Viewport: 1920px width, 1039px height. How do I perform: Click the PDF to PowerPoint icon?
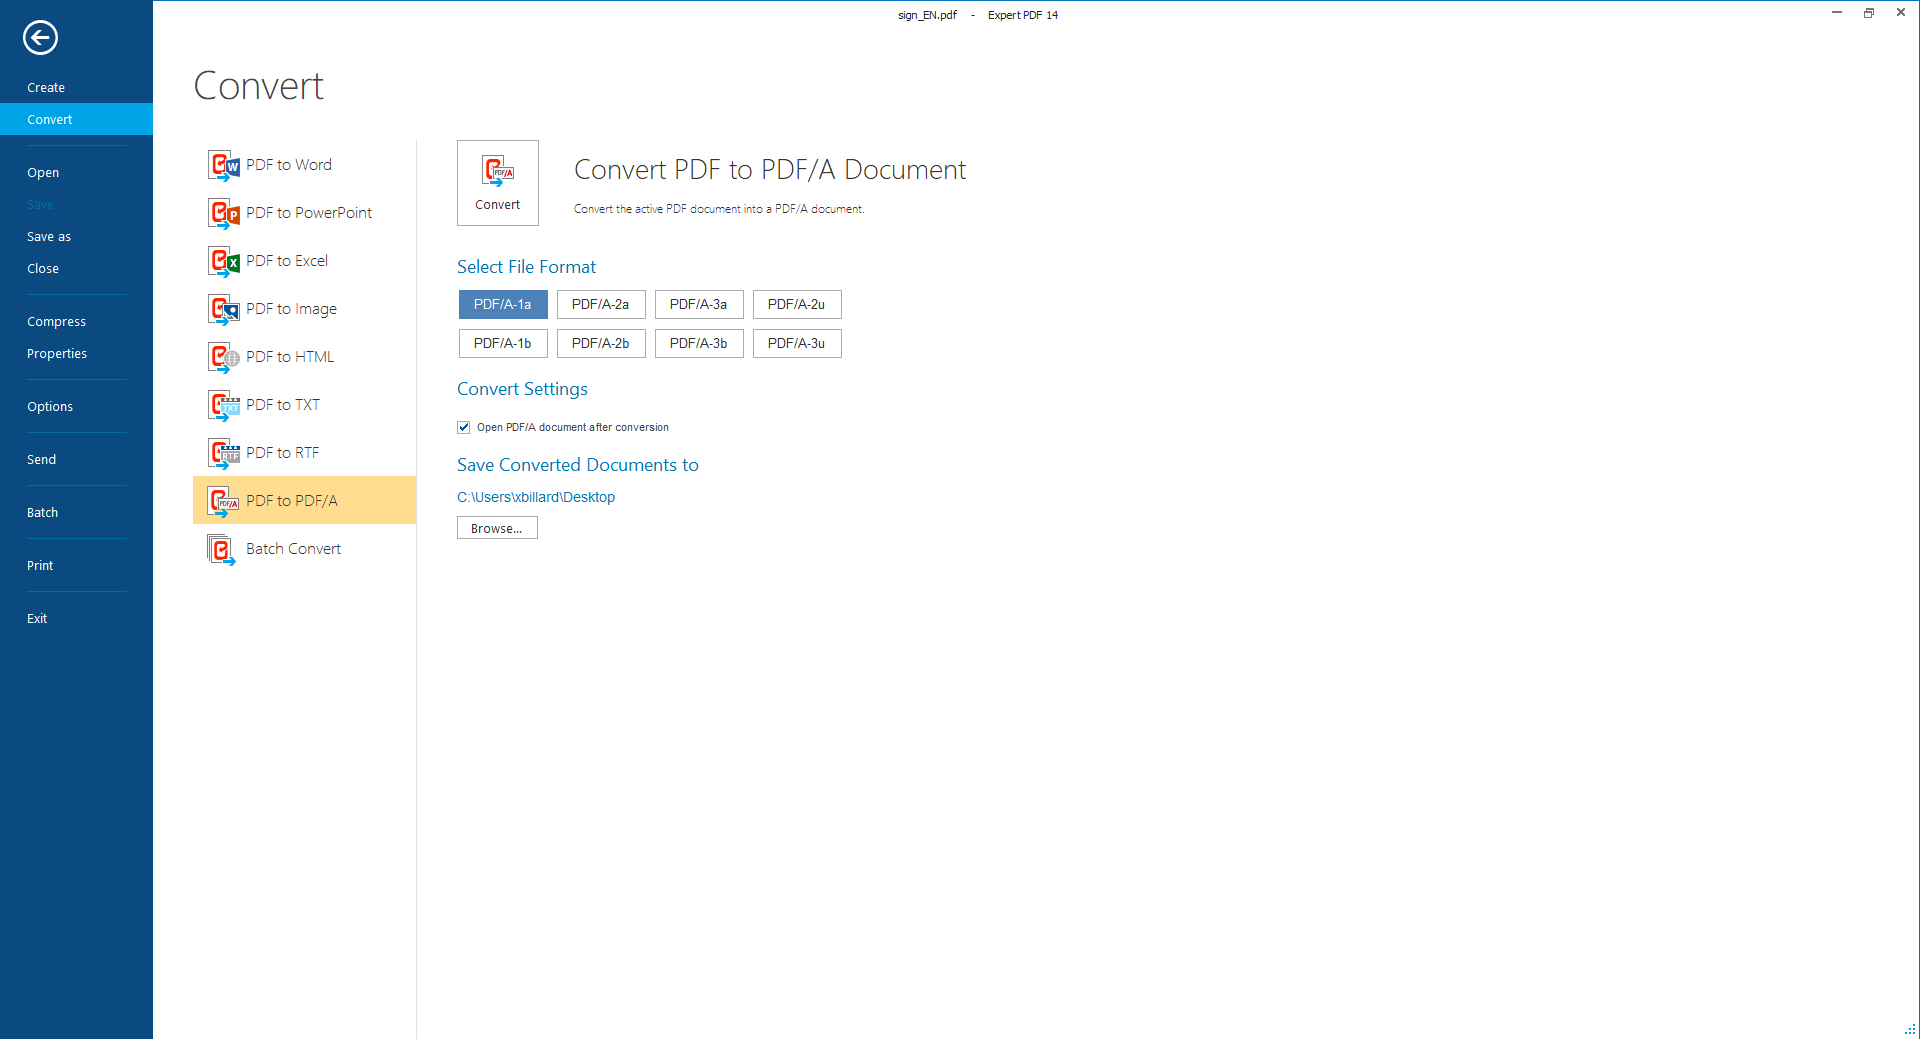tap(223, 213)
